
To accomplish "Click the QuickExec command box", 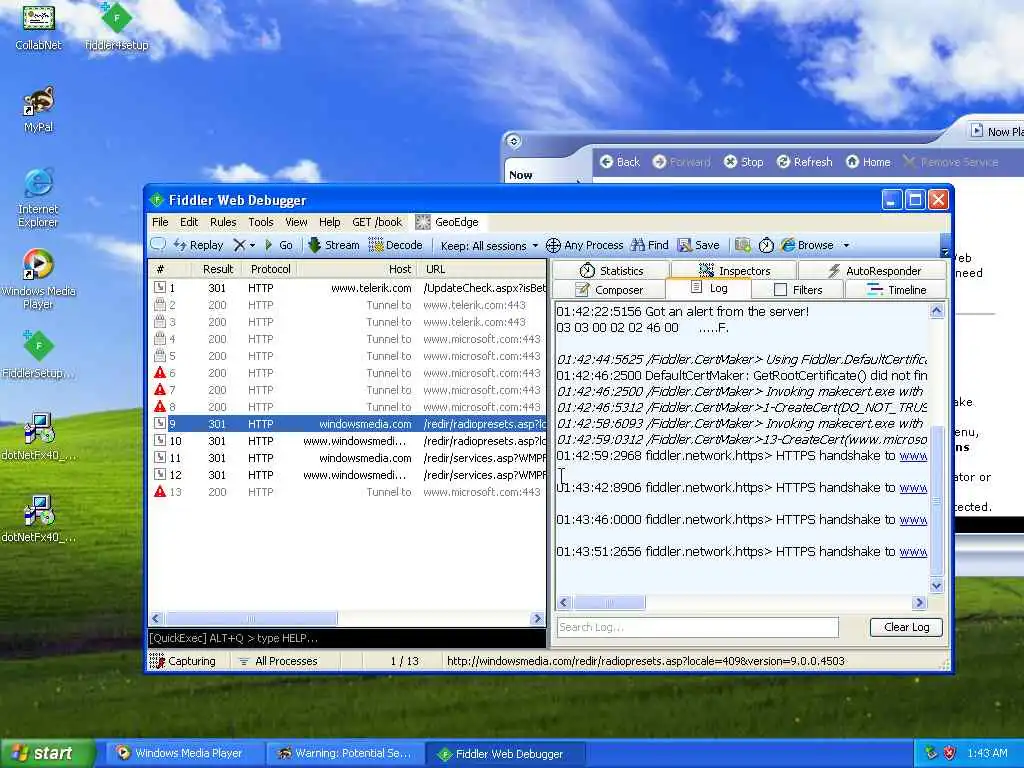I will coord(347,638).
